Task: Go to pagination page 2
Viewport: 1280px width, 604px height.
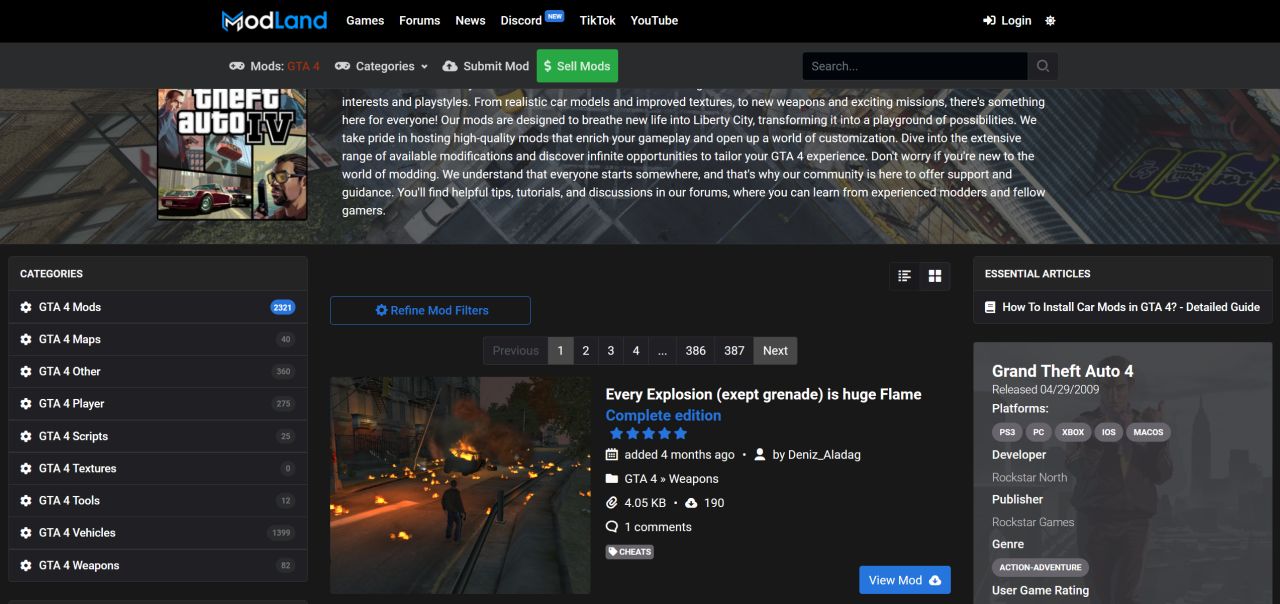Action: click(x=585, y=350)
